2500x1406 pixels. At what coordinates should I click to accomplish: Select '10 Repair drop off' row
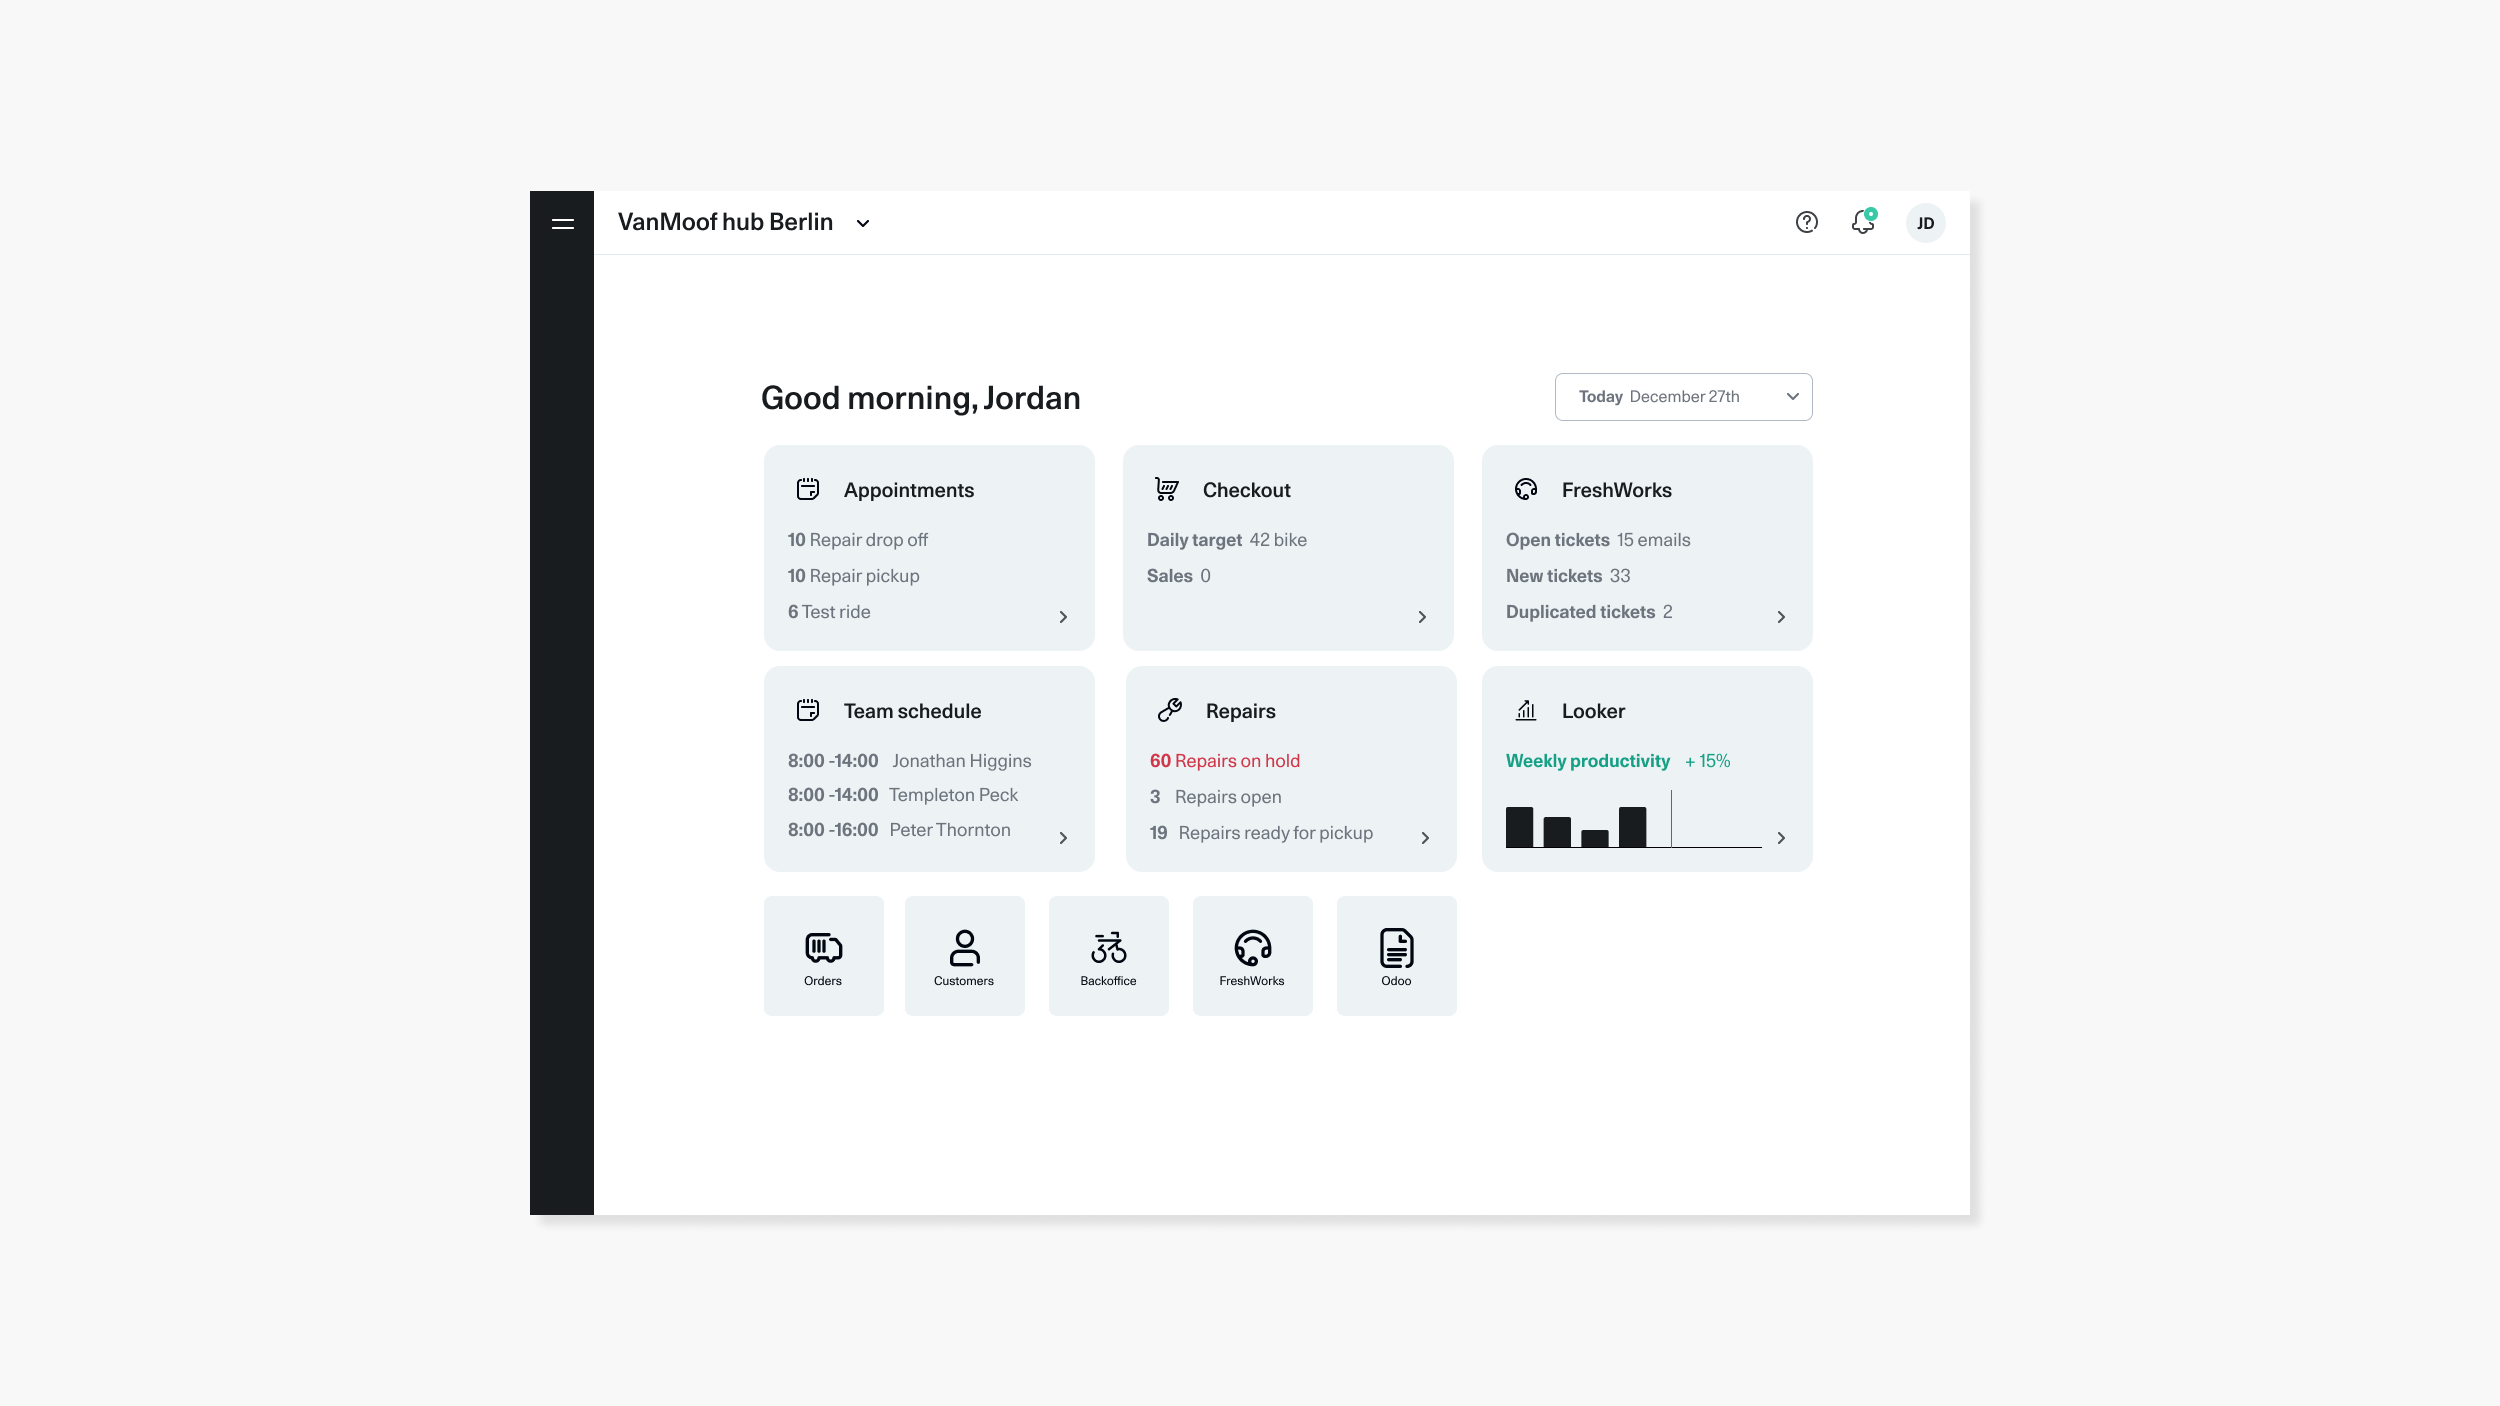pos(858,540)
